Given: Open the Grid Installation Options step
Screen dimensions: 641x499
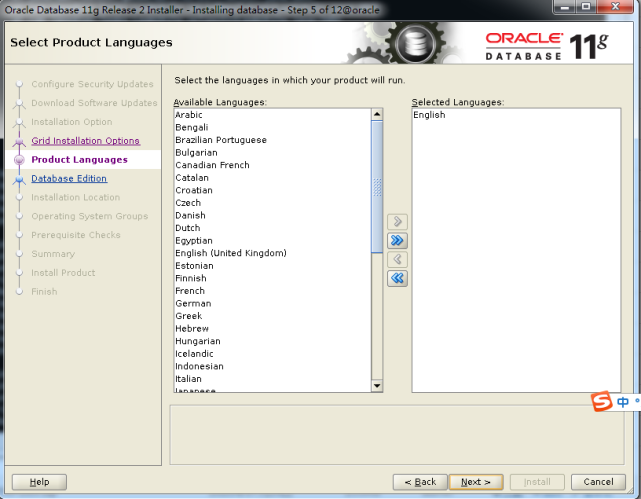Looking at the screenshot, I should click(85, 141).
